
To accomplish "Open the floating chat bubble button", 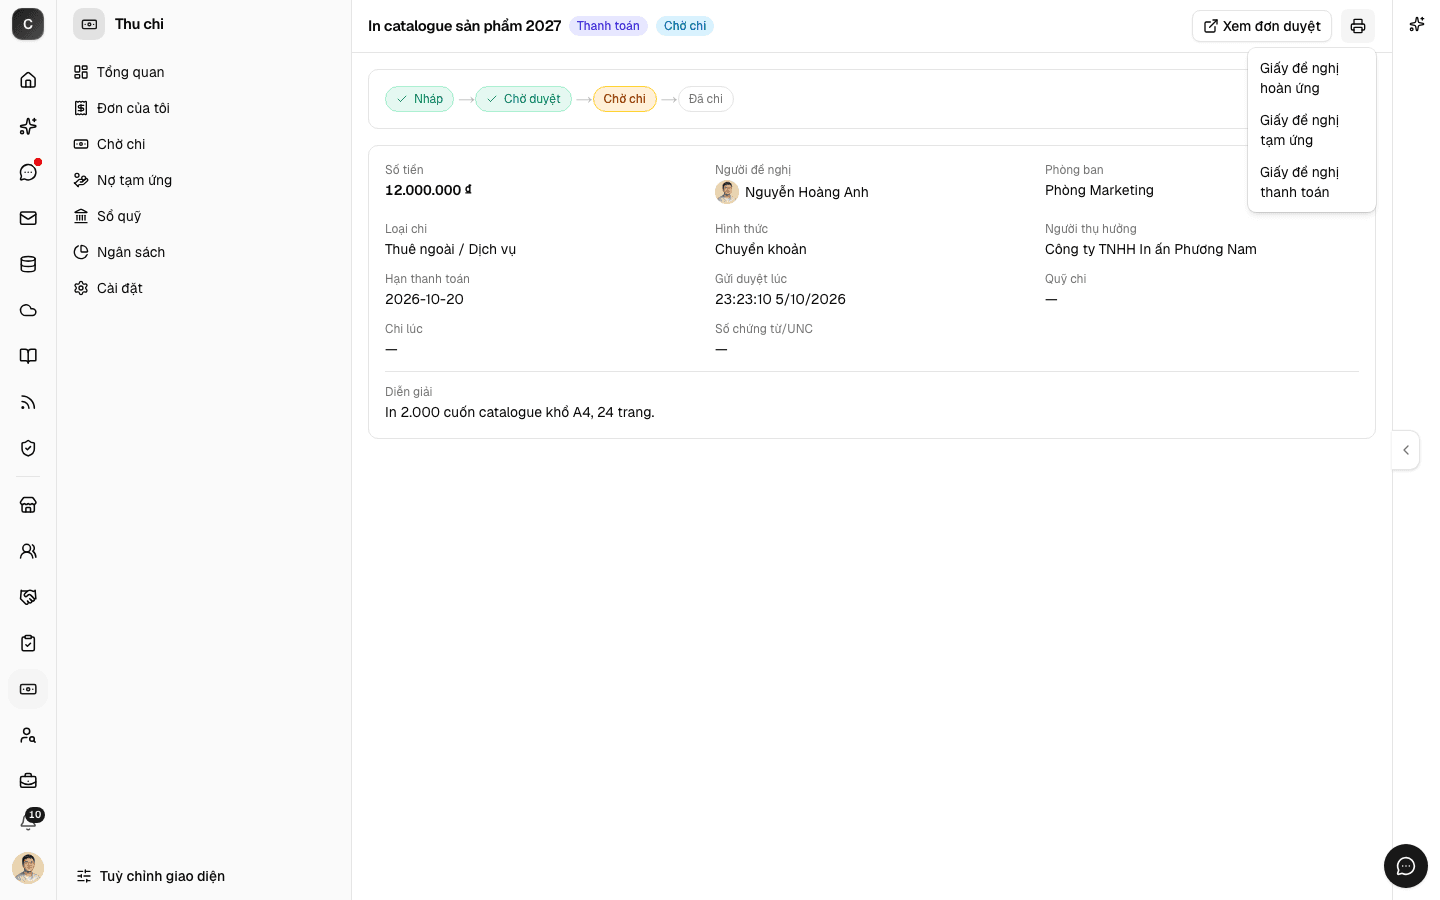I will pyautogui.click(x=1406, y=866).
